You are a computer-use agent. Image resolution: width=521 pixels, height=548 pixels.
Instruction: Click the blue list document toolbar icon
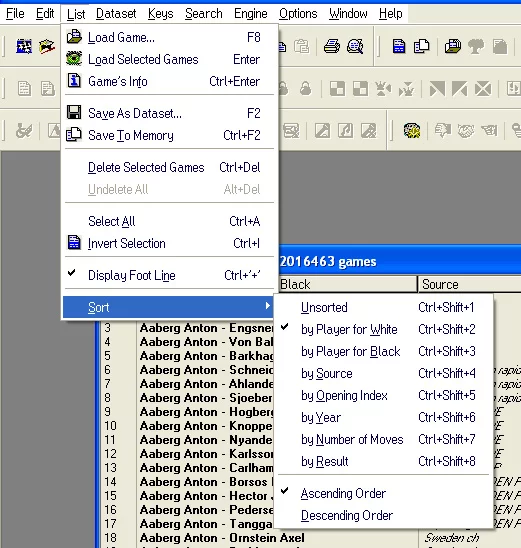click(399, 46)
